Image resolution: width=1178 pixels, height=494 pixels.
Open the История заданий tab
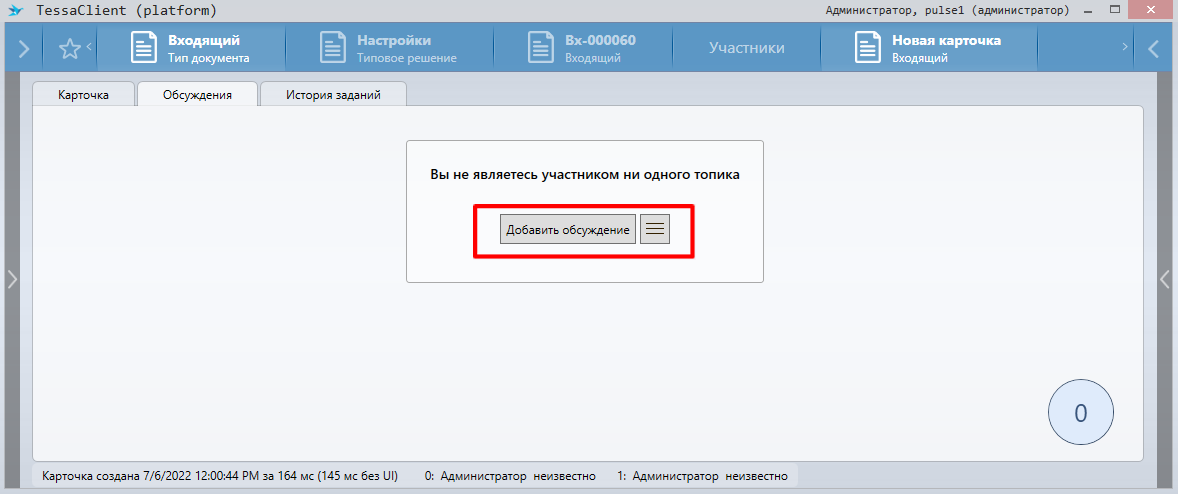[332, 95]
